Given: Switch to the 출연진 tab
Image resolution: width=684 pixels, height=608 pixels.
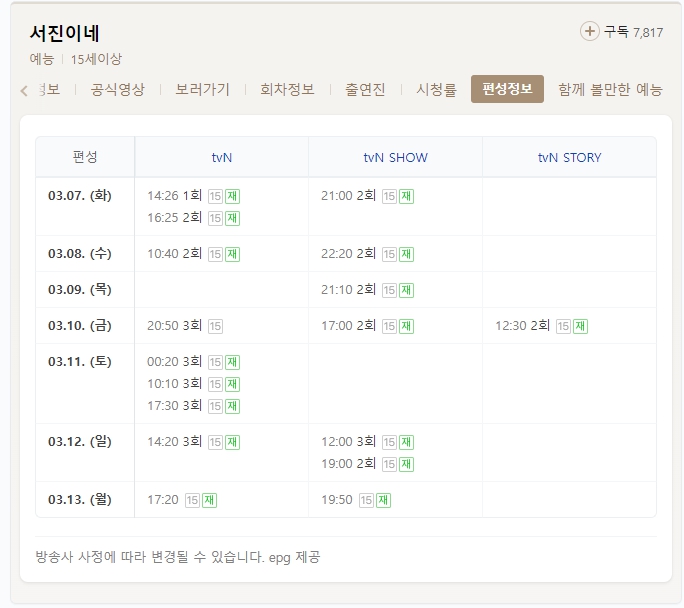Looking at the screenshot, I should click(x=365, y=89).
